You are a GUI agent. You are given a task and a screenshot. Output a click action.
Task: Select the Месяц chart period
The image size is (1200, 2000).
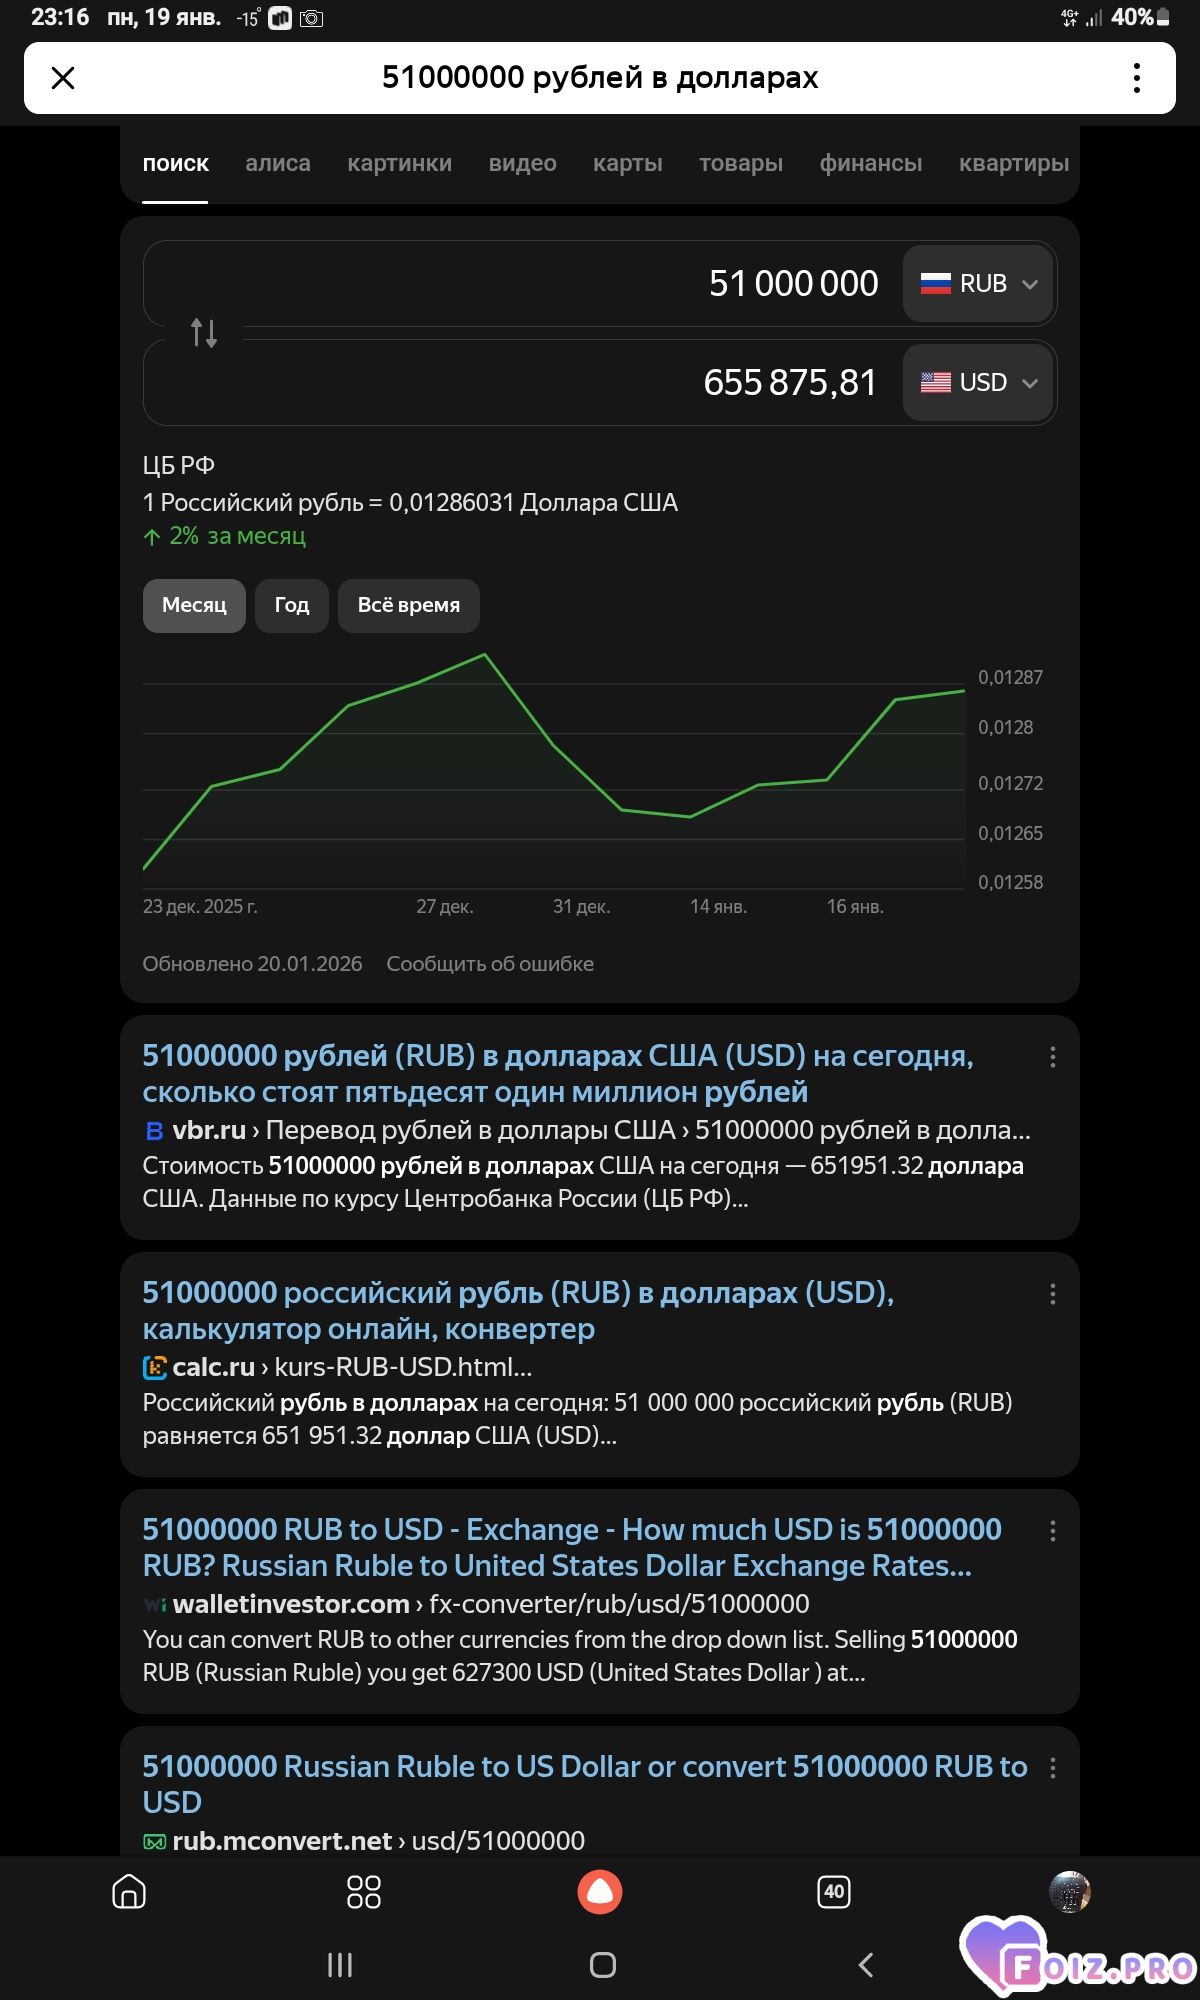(194, 605)
